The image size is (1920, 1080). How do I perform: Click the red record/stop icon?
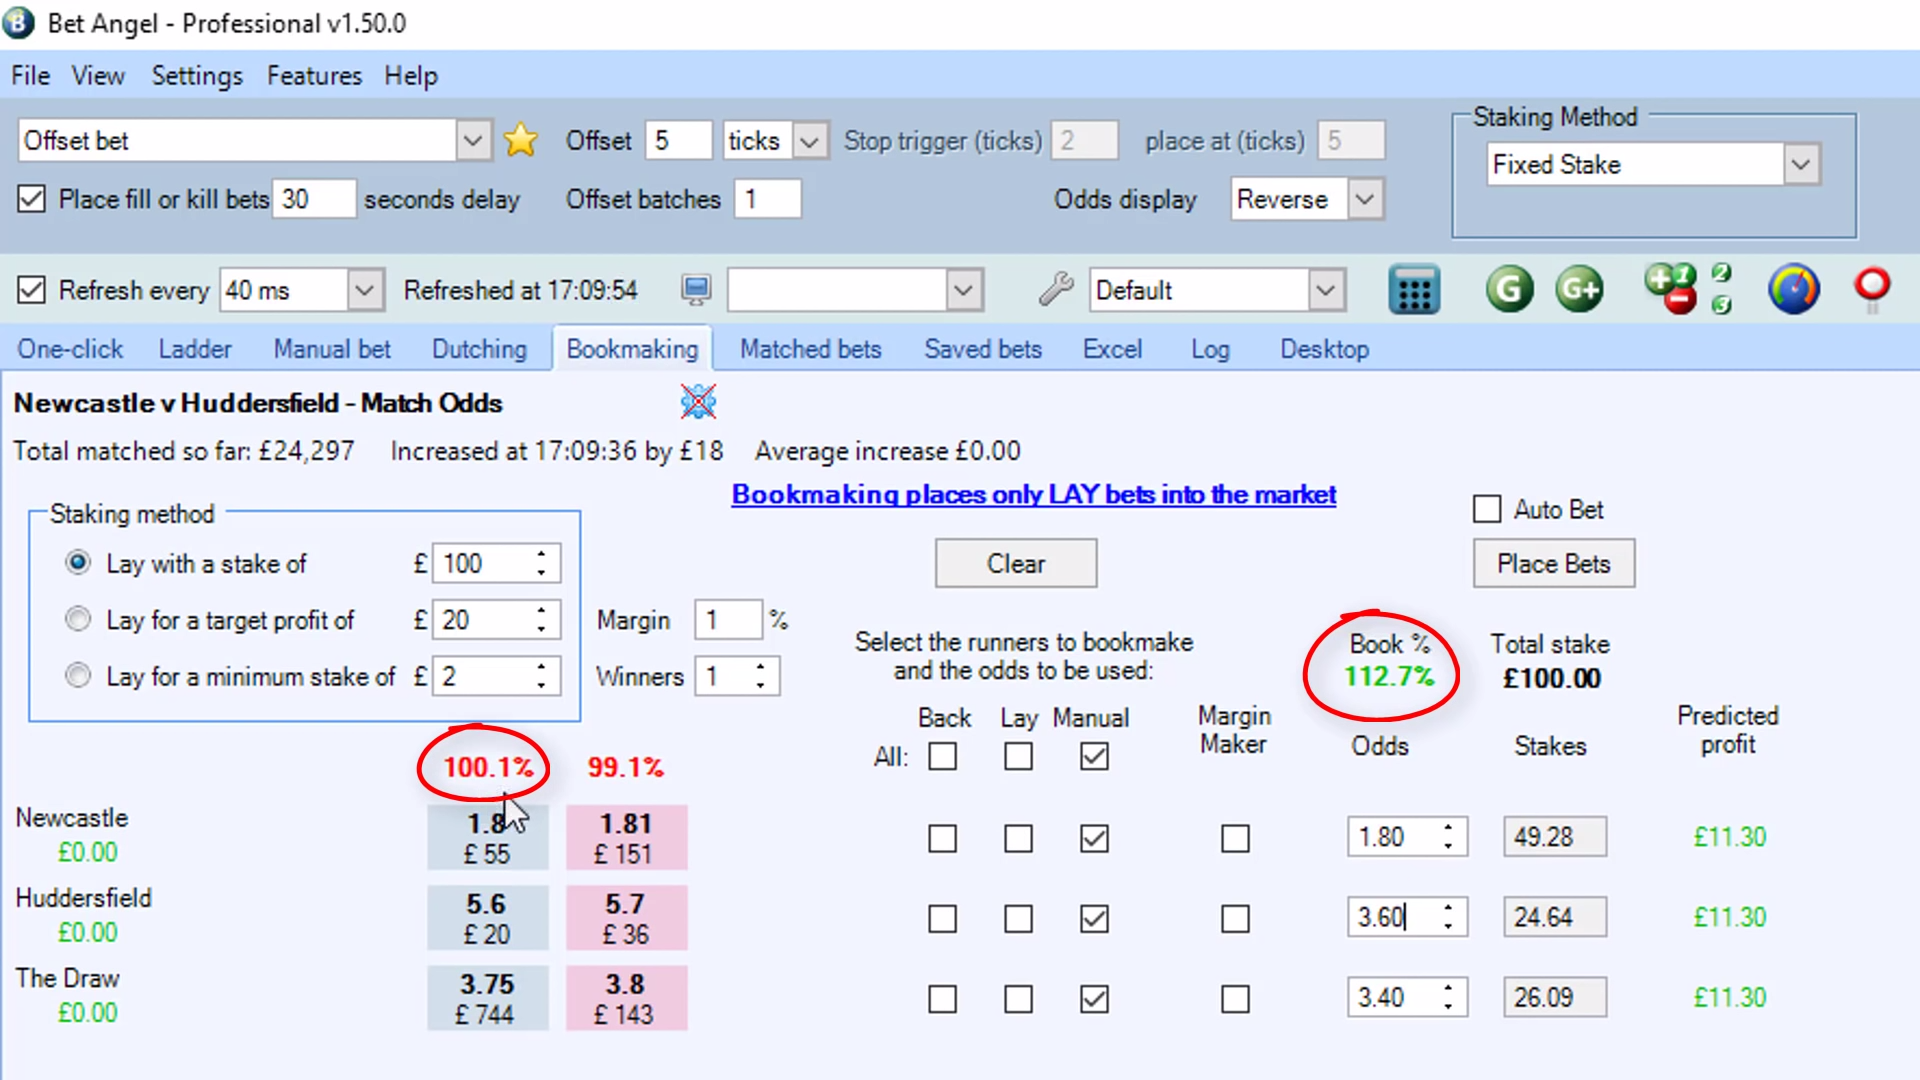(1871, 285)
